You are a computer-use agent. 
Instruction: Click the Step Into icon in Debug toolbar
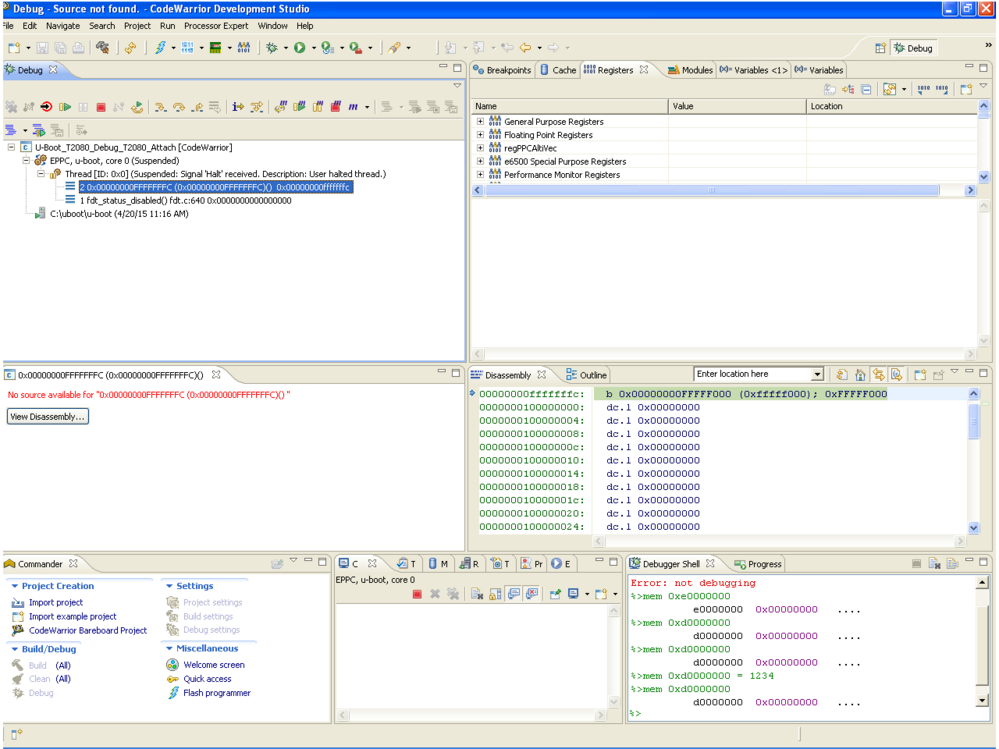(160, 107)
